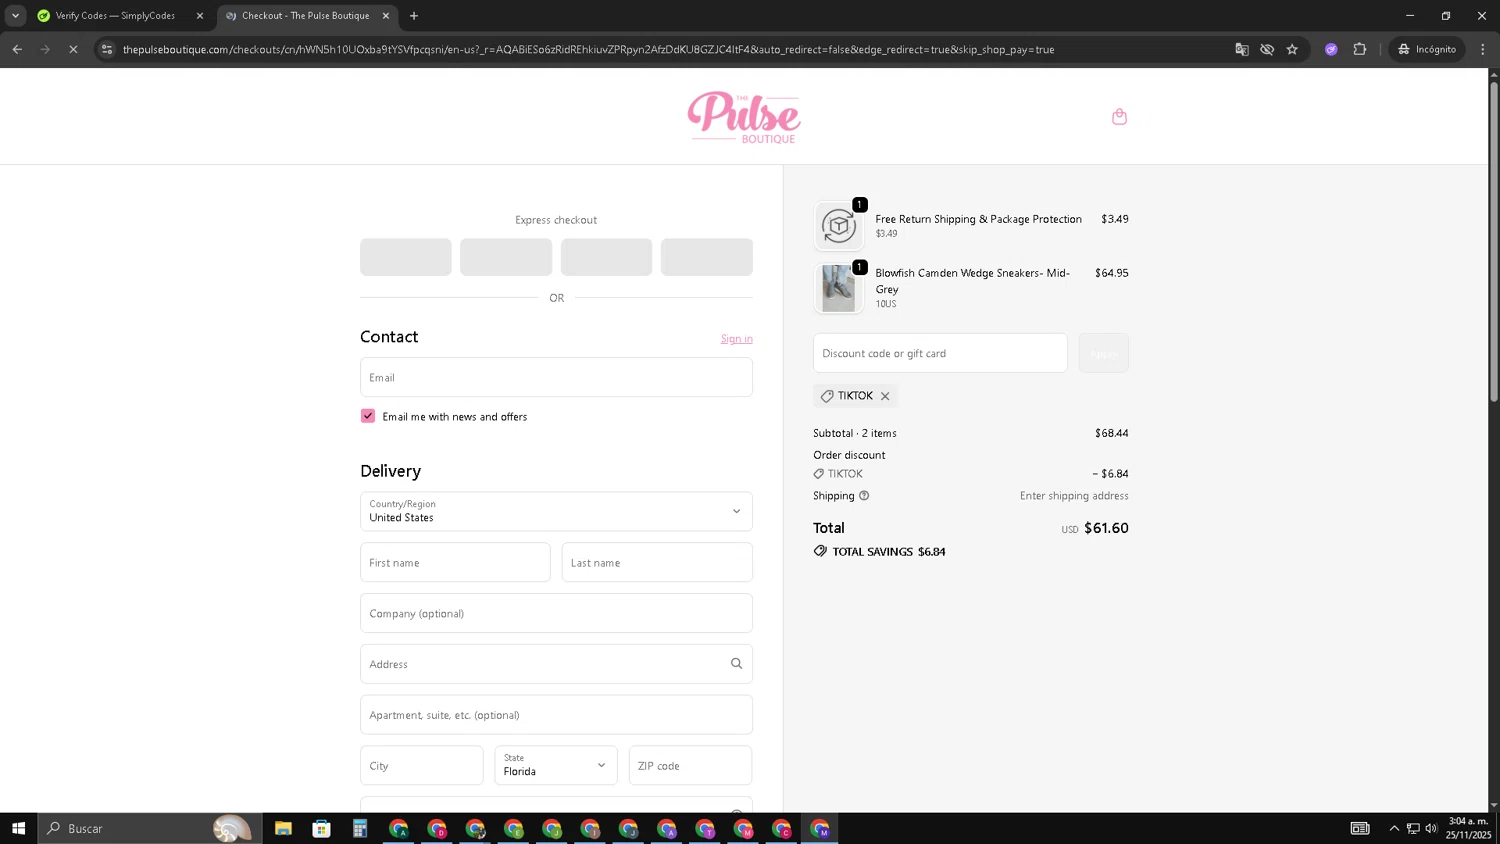Focus the Email input field
Viewport: 1500px width, 844px height.
click(x=556, y=377)
